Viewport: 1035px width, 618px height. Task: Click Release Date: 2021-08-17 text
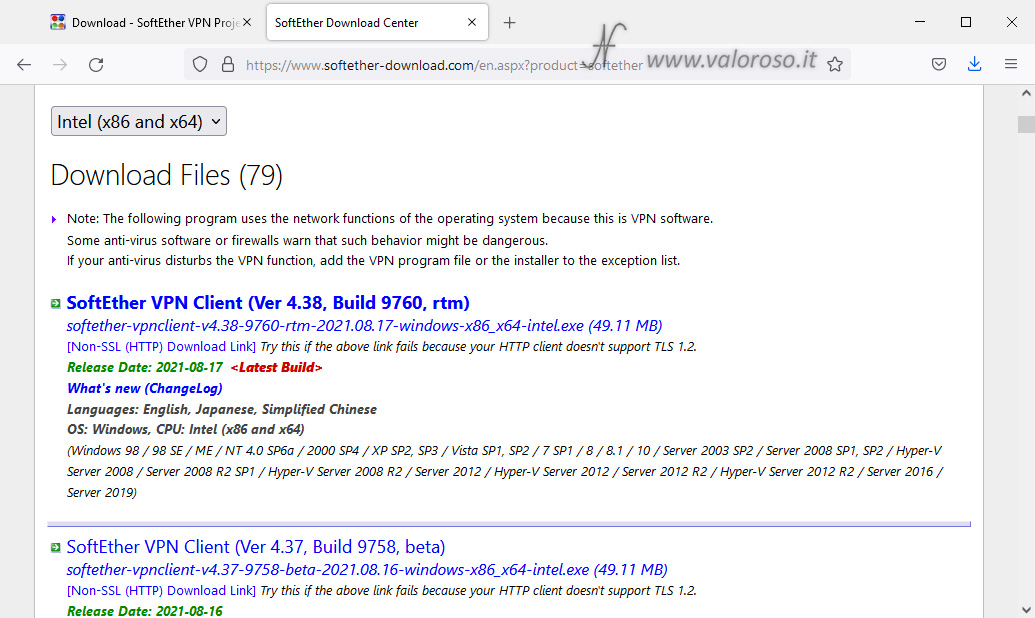coord(145,367)
